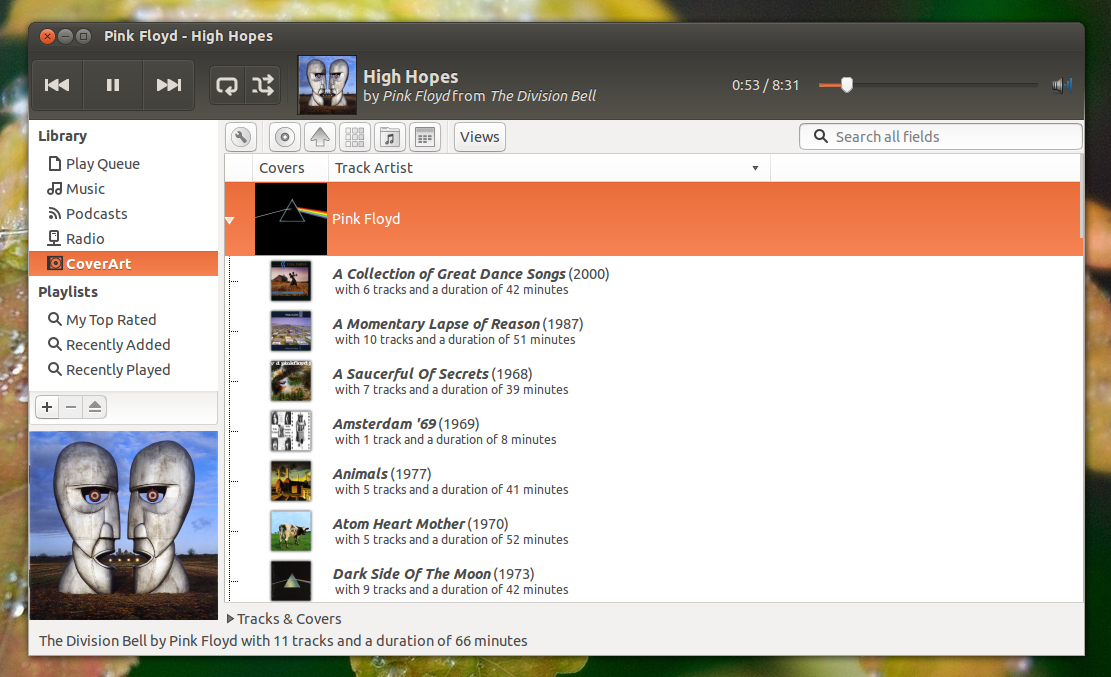Select CoverArt source in sidebar
The width and height of the screenshot is (1111, 677).
[123, 264]
